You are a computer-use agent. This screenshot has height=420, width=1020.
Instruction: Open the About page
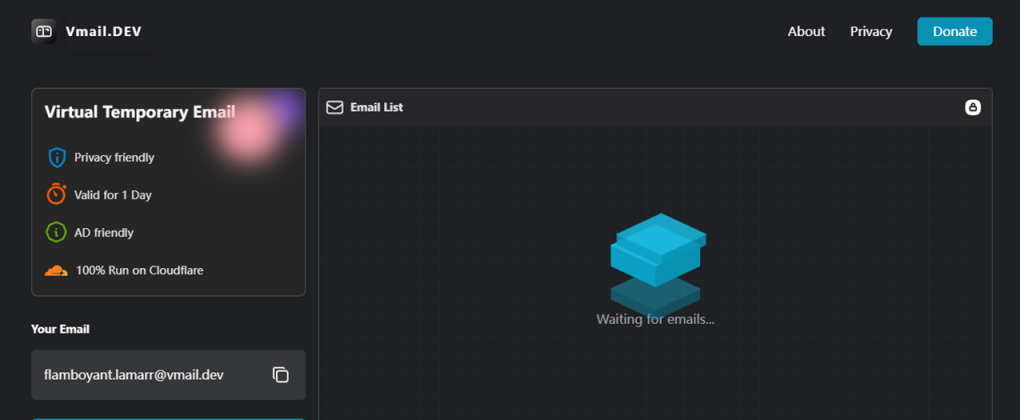coord(806,31)
